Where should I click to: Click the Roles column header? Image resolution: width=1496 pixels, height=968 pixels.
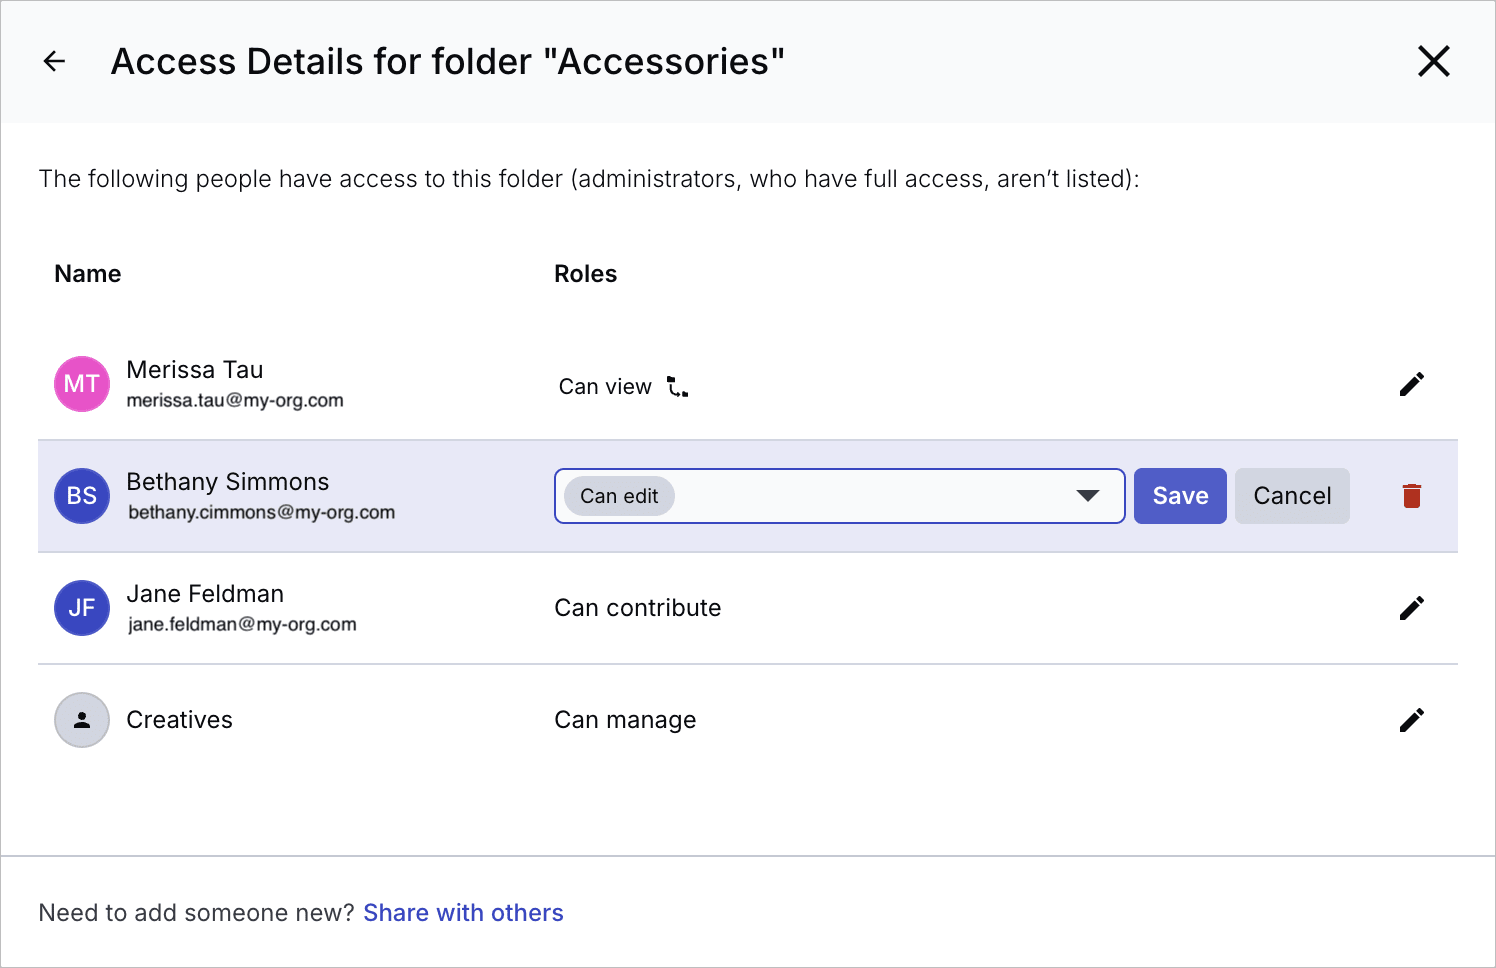(586, 274)
